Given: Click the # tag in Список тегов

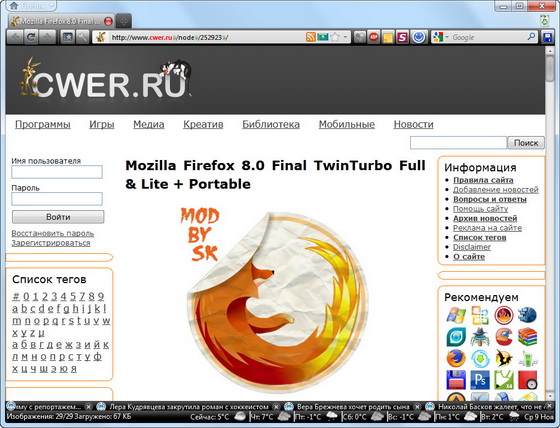Looking at the screenshot, I should (16, 297).
